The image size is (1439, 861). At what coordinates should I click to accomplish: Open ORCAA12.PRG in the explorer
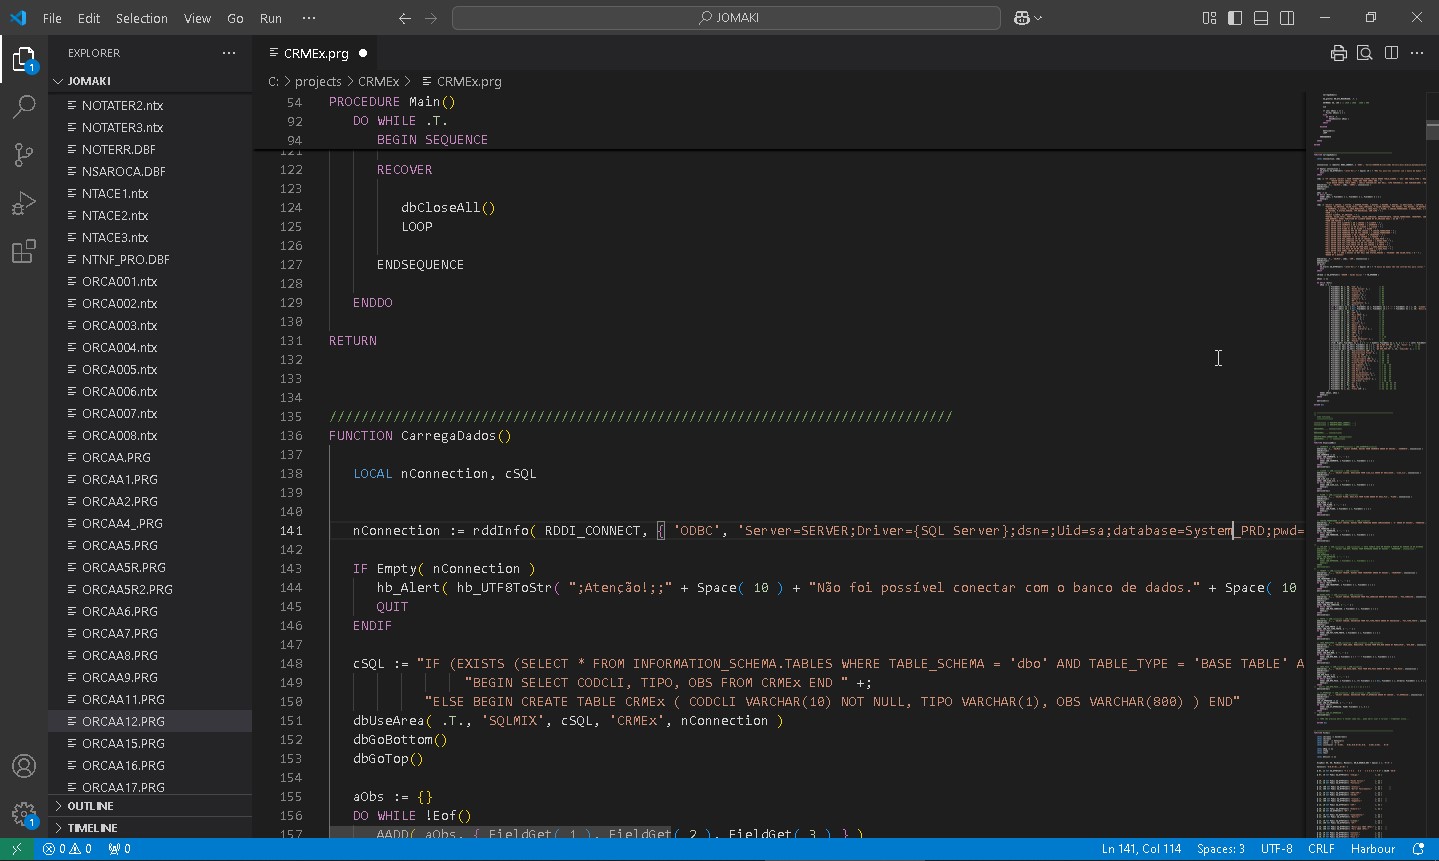(123, 721)
